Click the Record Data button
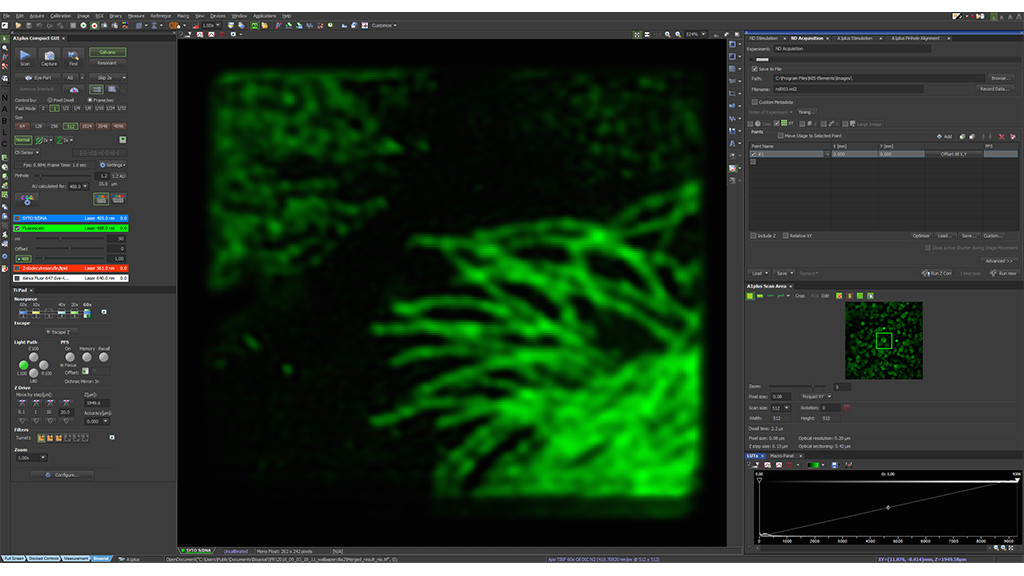The image size is (1024, 576). 993,89
